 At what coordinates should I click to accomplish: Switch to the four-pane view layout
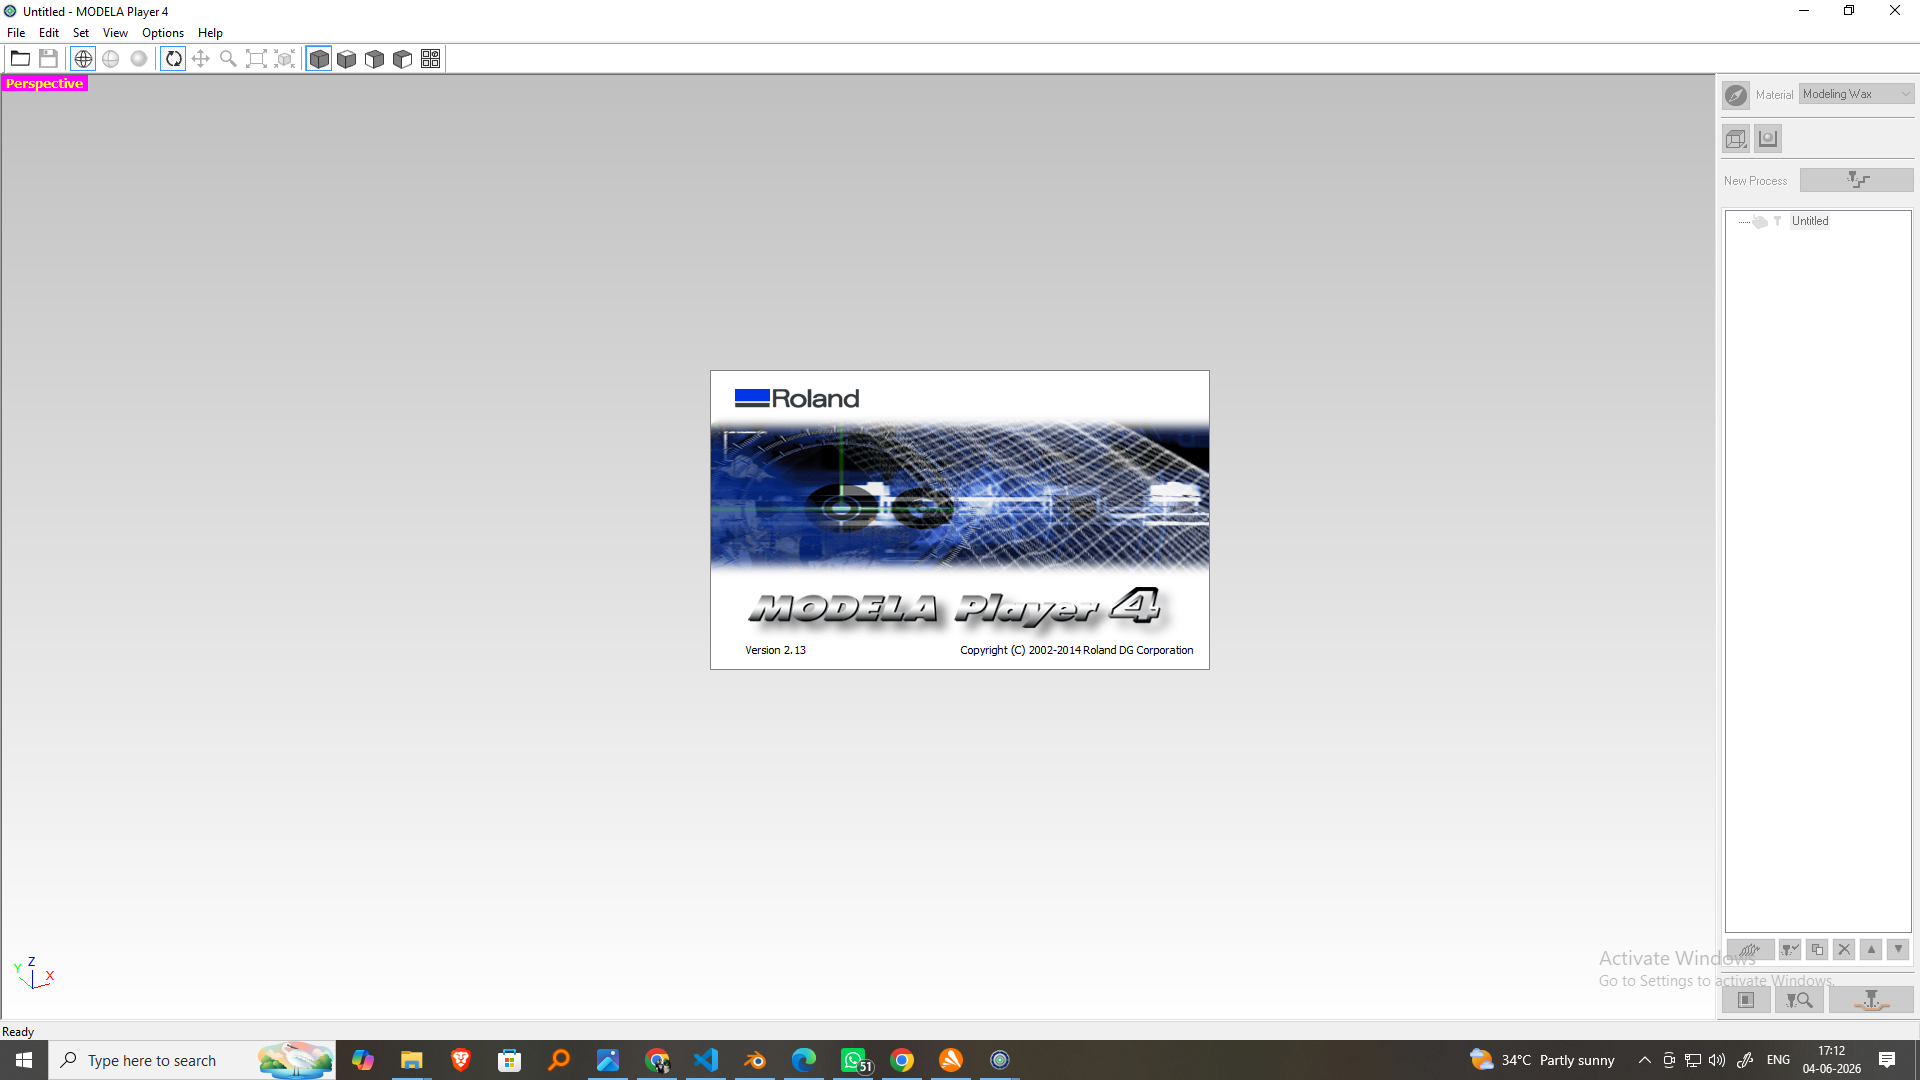(x=431, y=59)
